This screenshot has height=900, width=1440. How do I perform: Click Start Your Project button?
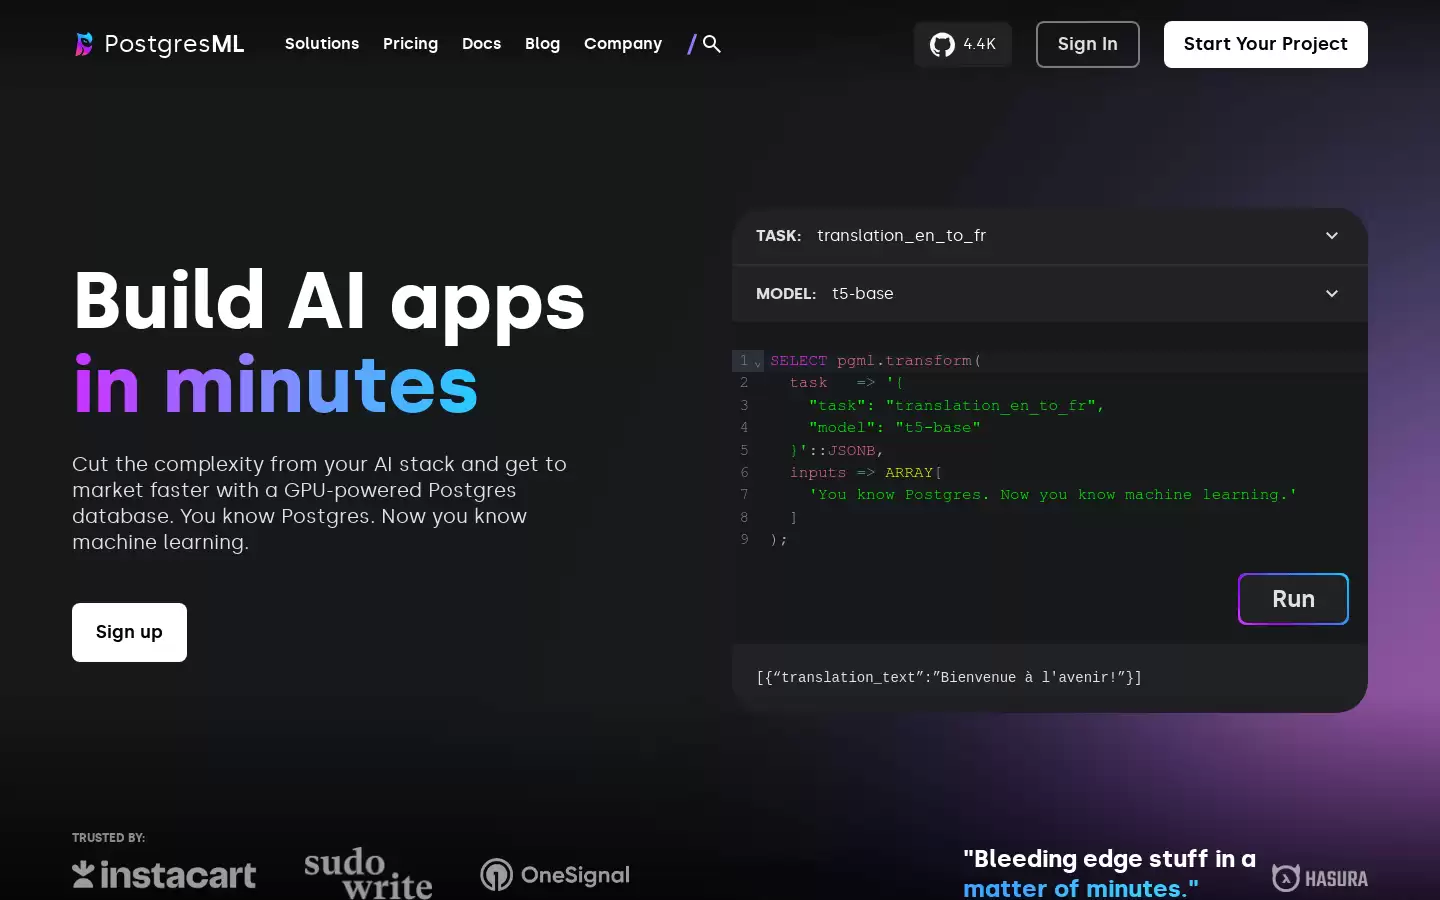(1265, 44)
